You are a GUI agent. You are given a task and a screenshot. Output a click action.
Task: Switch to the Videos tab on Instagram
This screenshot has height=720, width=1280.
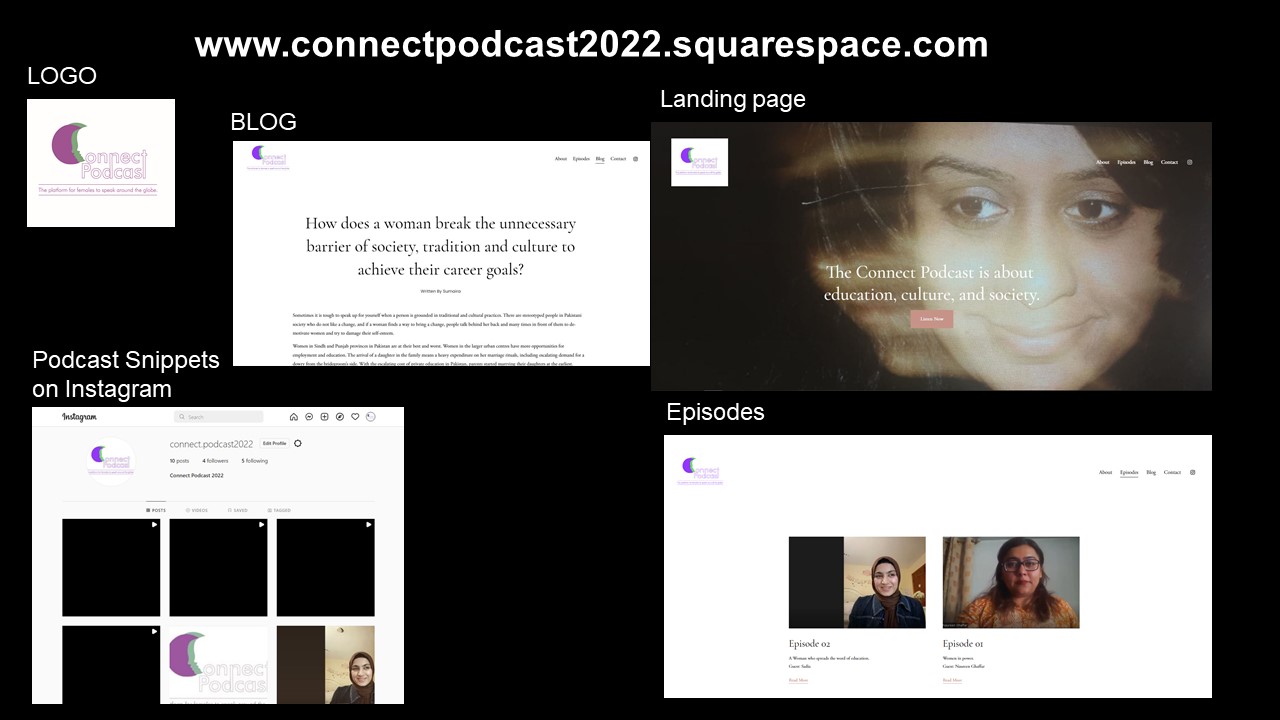[197, 510]
